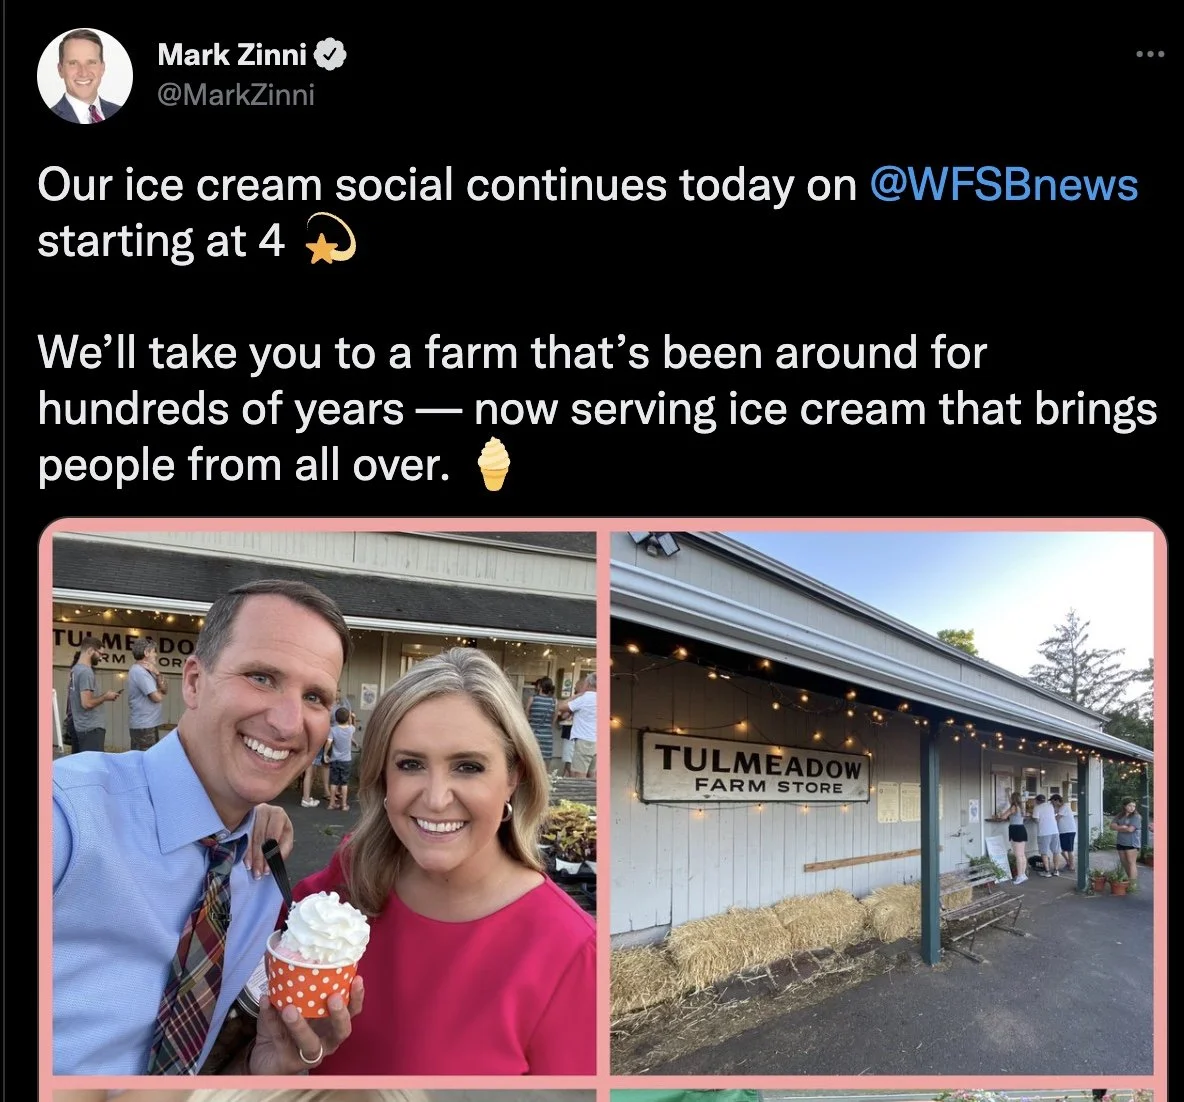Click the Tulmeadow Farm Store sign in photo
The width and height of the screenshot is (1184, 1102).
tap(755, 768)
